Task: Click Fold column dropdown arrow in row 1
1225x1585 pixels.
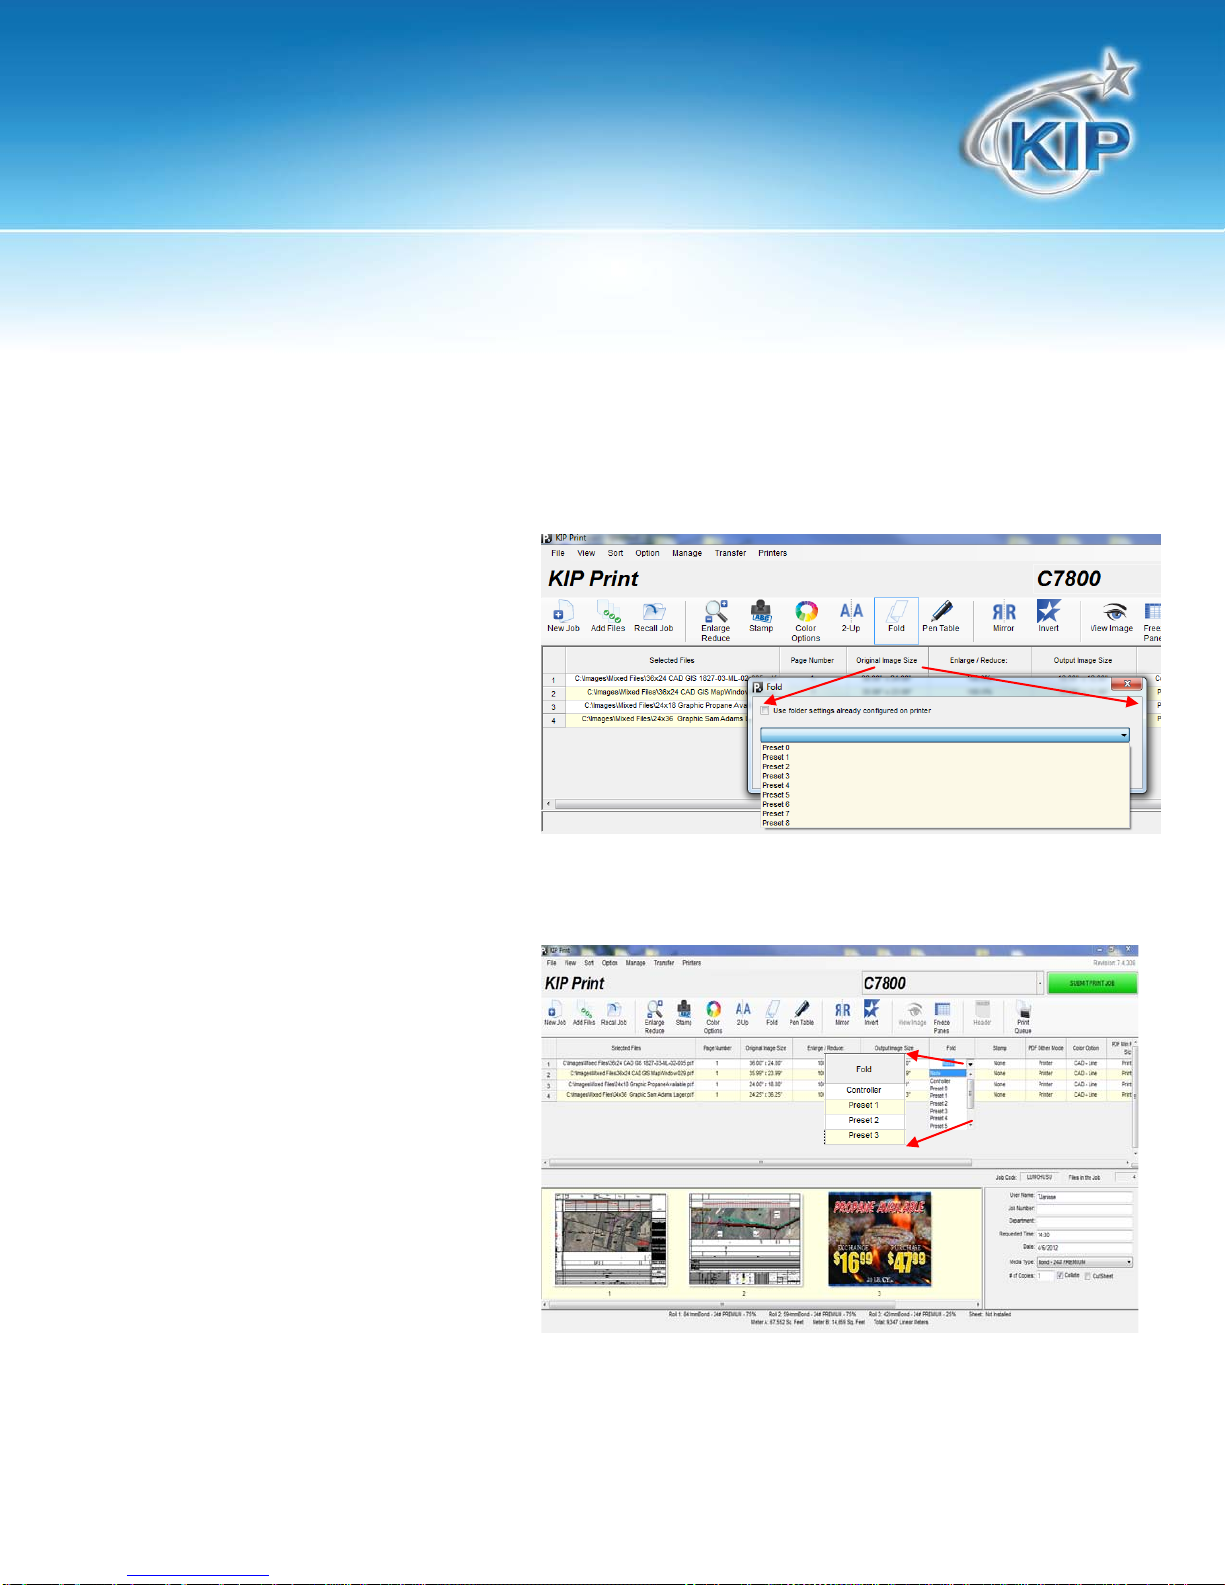Action: coord(970,1064)
